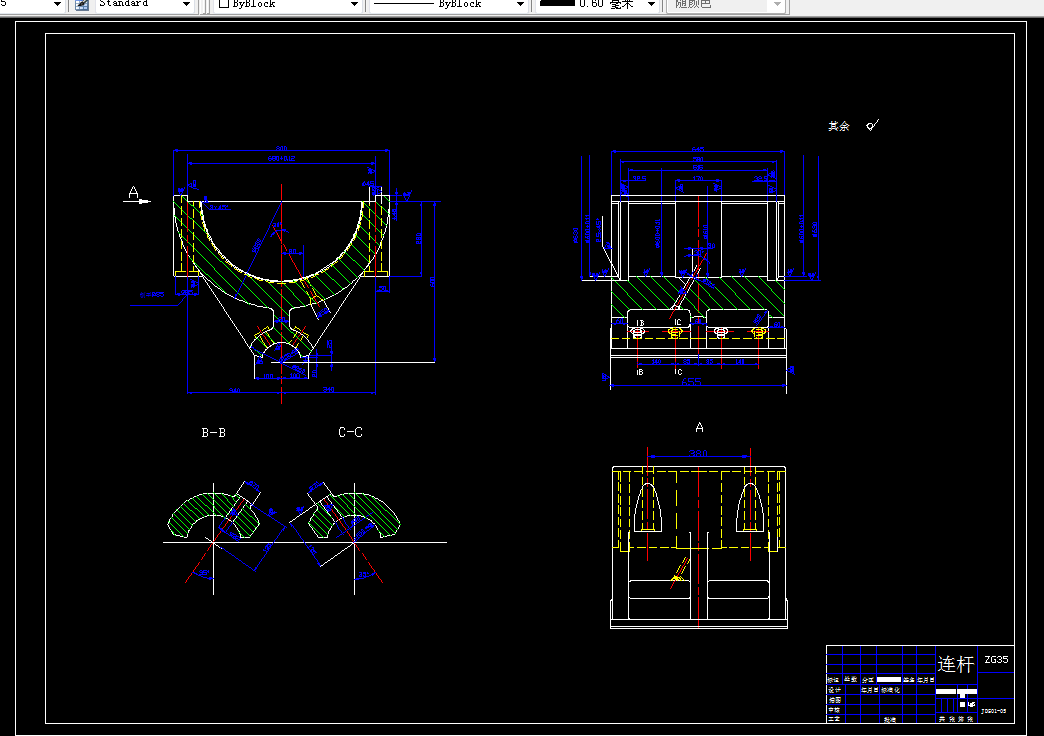Select the view direction arrow labeled A
This screenshot has width=1044, height=736.
coord(137,195)
